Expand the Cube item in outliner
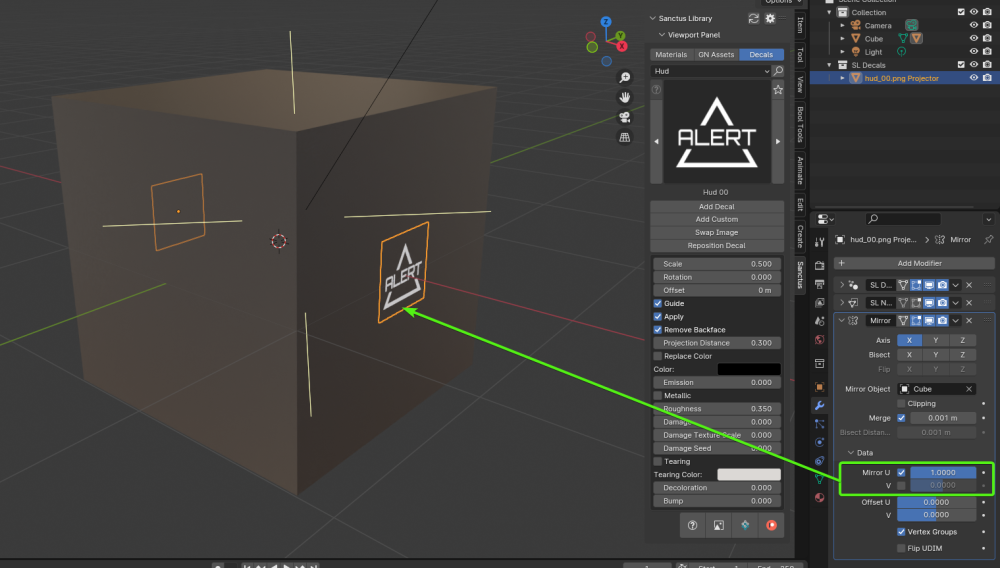The image size is (1000, 568). [842, 39]
